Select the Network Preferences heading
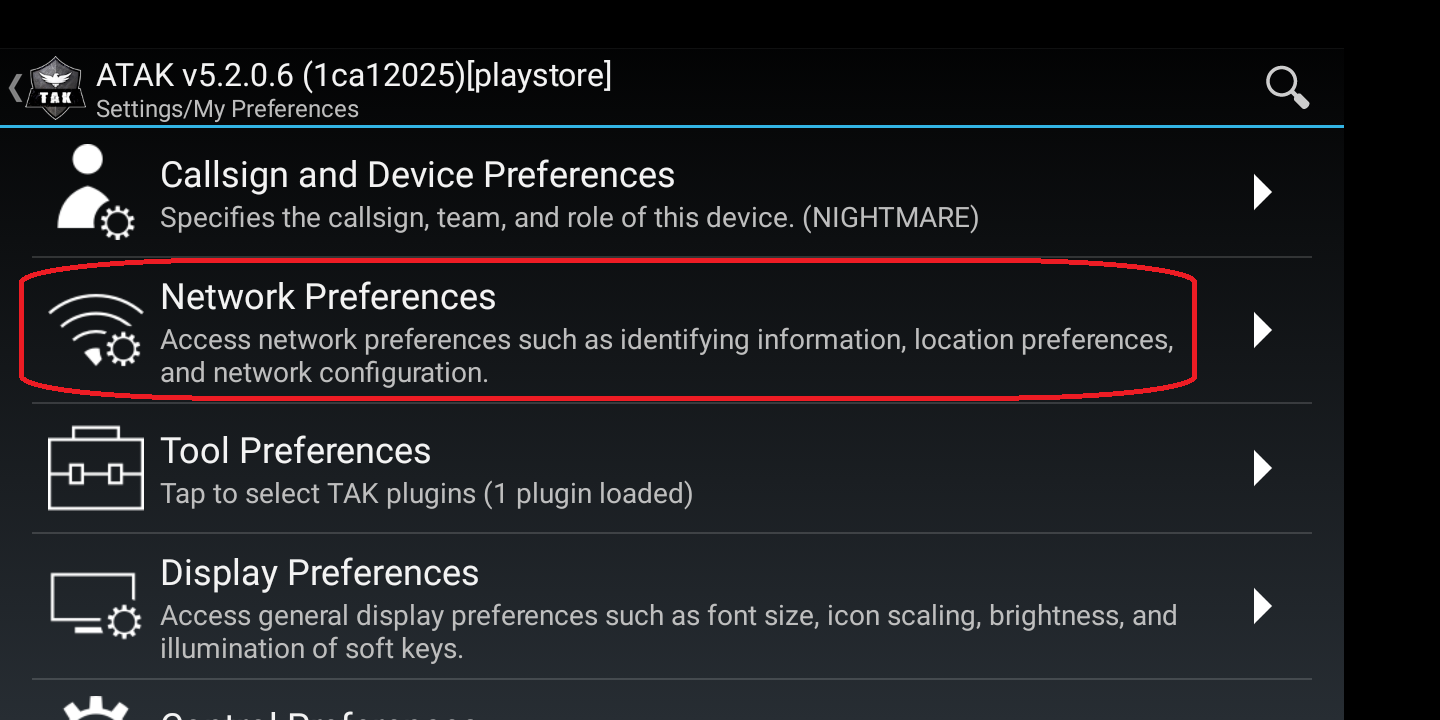 [328, 297]
